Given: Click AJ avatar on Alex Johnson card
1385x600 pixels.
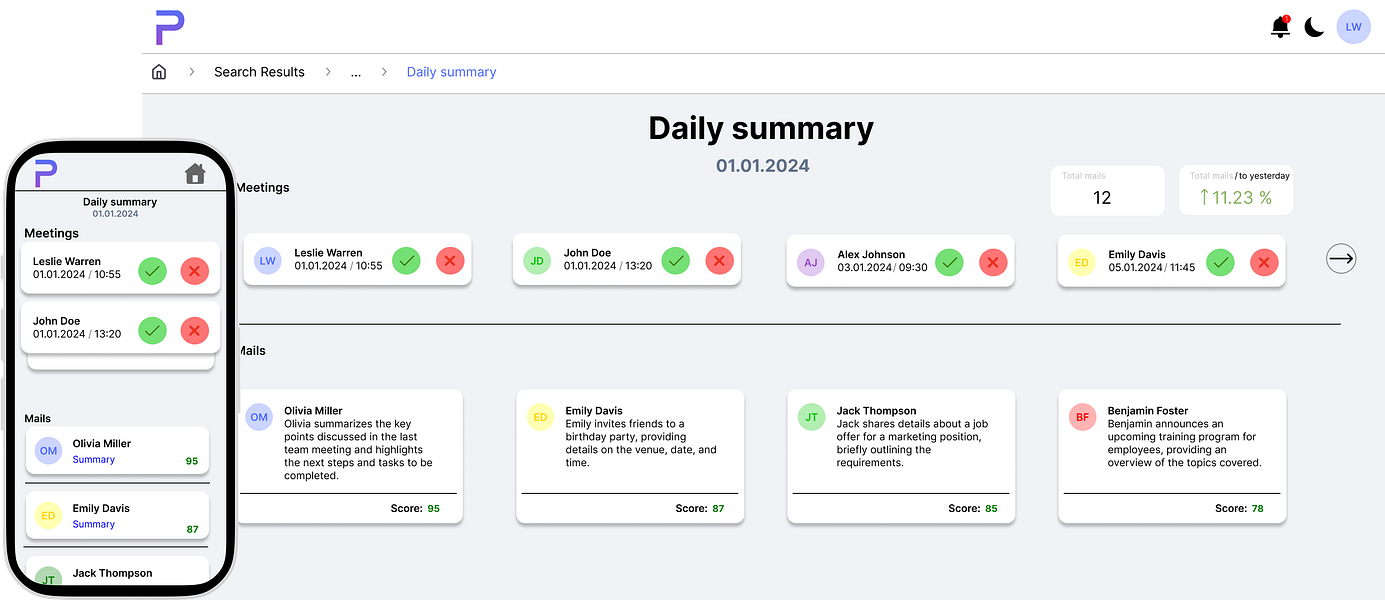Looking at the screenshot, I should coord(811,263).
